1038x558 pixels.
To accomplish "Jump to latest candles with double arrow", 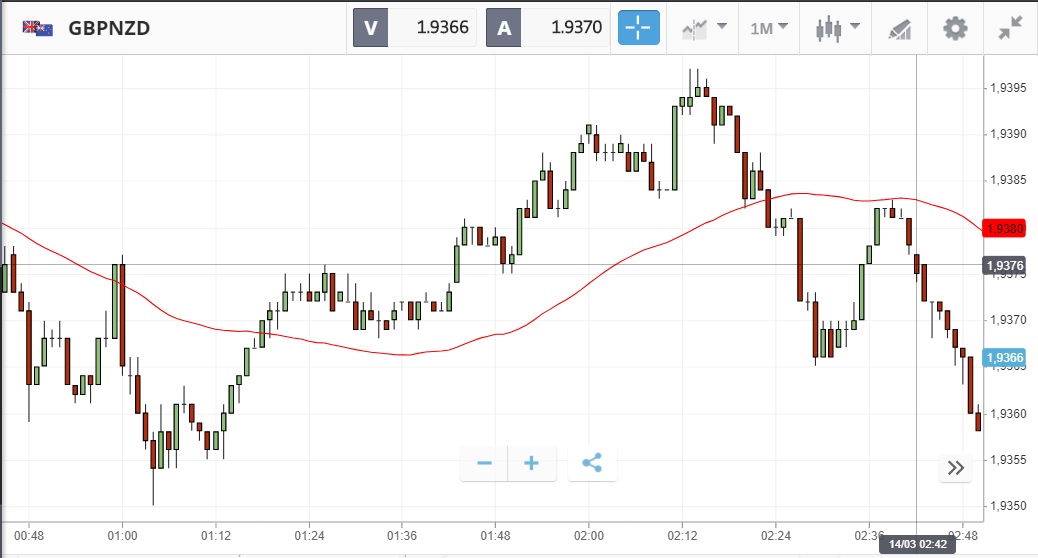I will (955, 468).
